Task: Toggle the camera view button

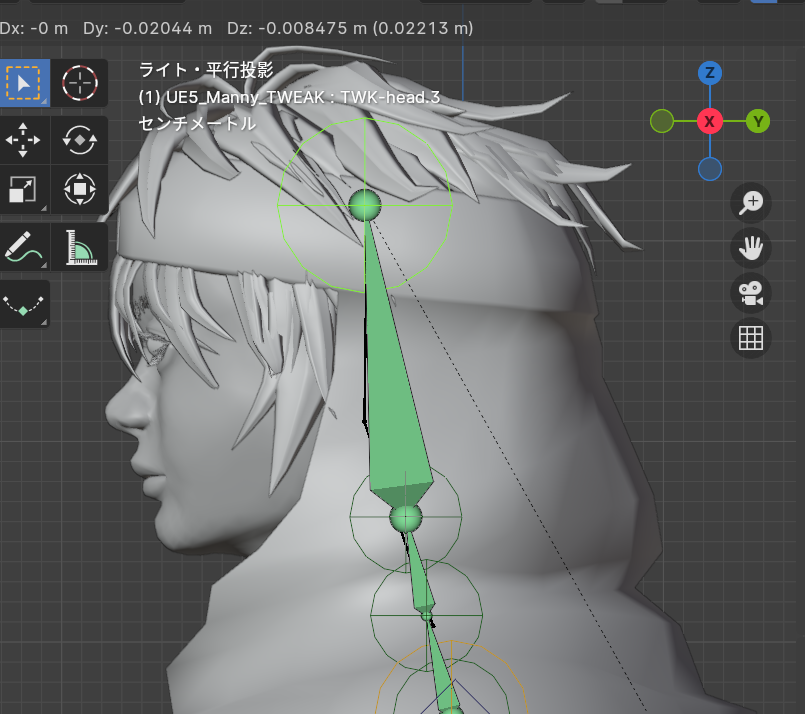Action: [751, 293]
